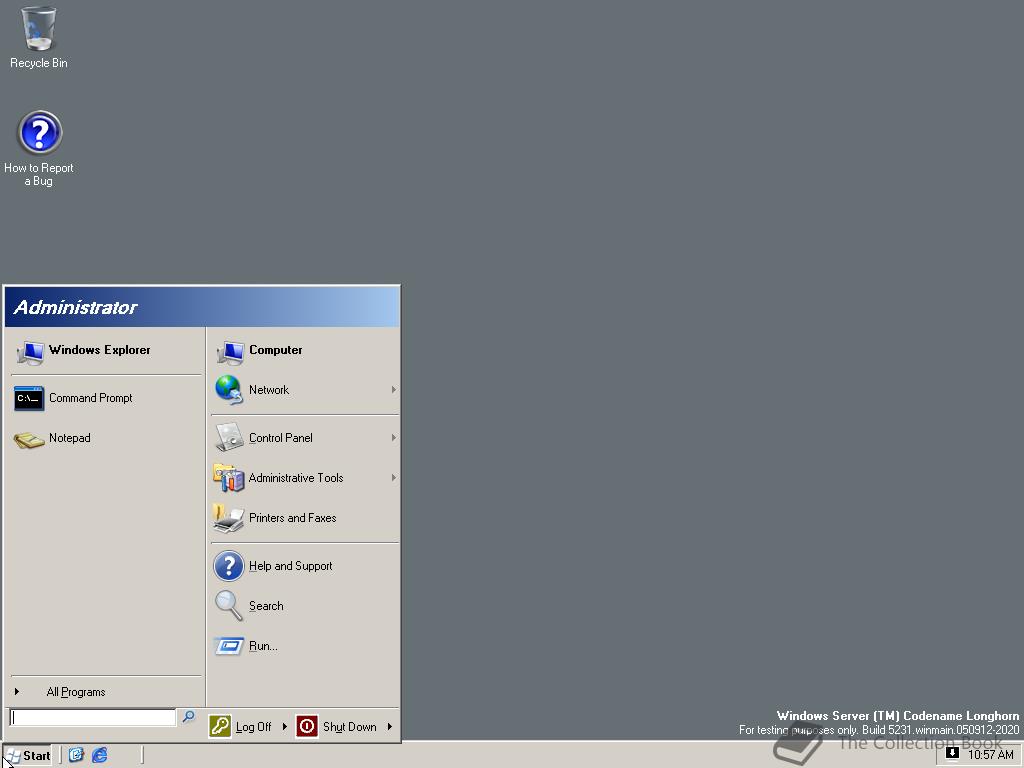Click the Administrative Tools icon
This screenshot has width=1024, height=768.
(x=229, y=478)
